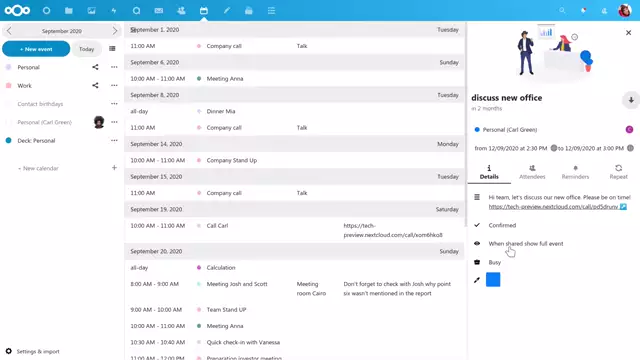The width and height of the screenshot is (640, 360).
Task: Open Personal (Carl Green) three-dot menu
Action: coord(114,122)
